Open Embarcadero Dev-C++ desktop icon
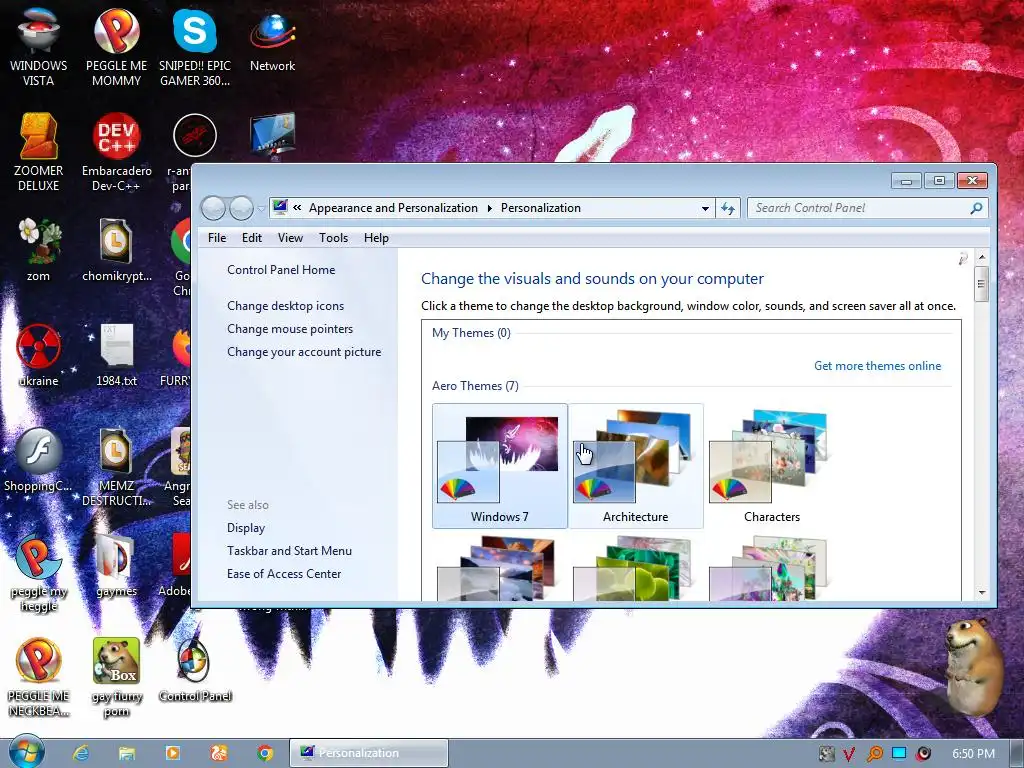Screen dimensions: 1024x768 tap(116, 152)
